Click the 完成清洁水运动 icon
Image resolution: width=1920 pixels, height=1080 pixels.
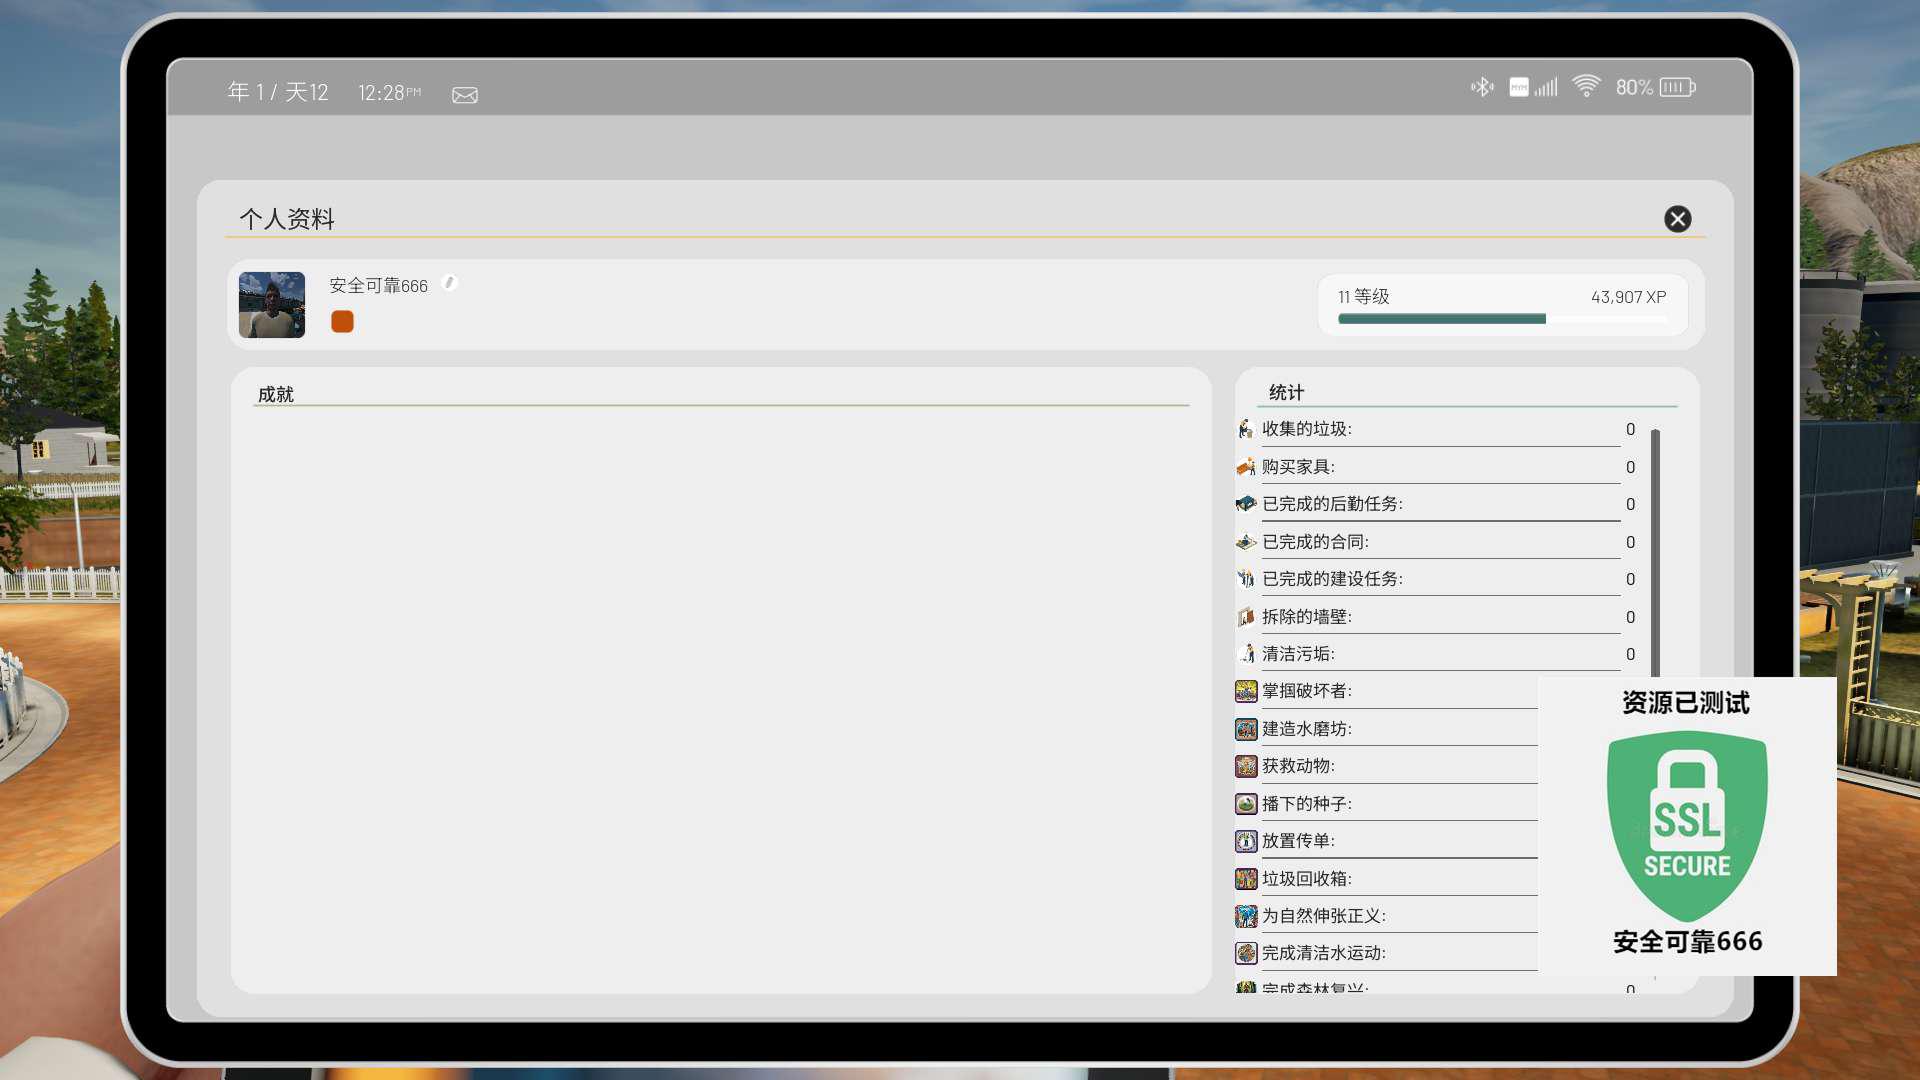click(x=1246, y=953)
